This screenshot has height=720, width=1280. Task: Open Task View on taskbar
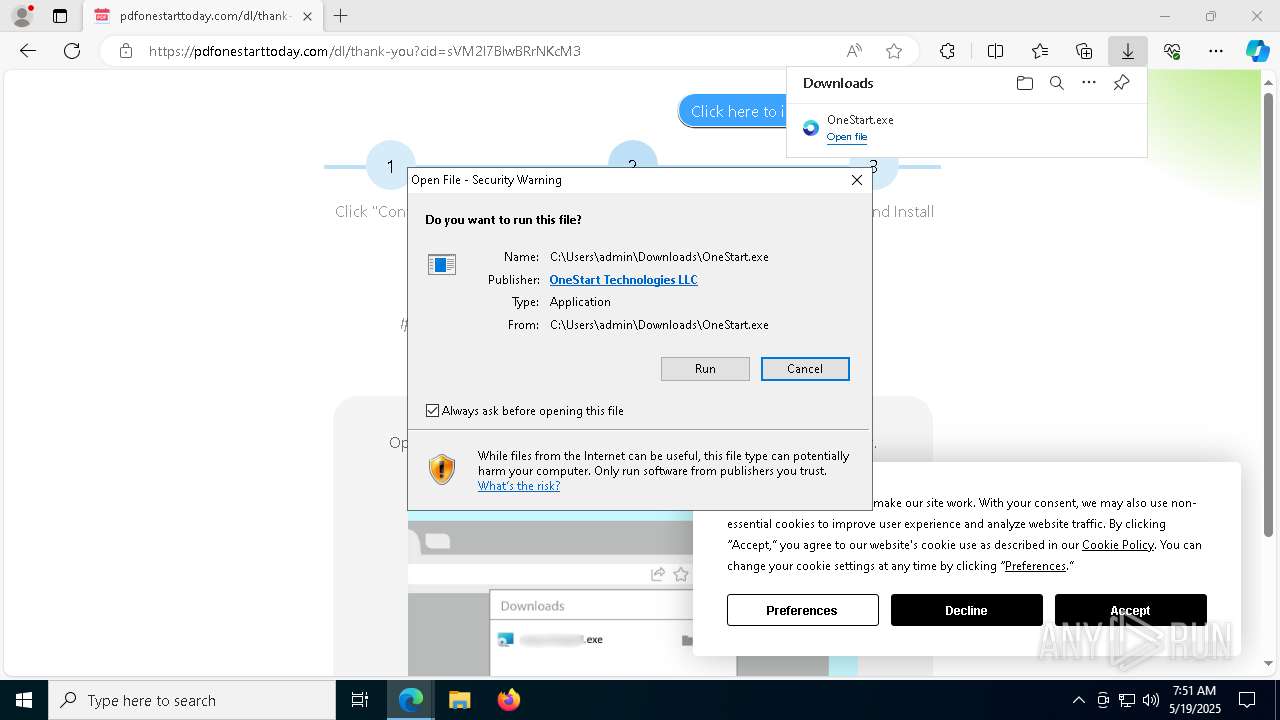pos(360,700)
